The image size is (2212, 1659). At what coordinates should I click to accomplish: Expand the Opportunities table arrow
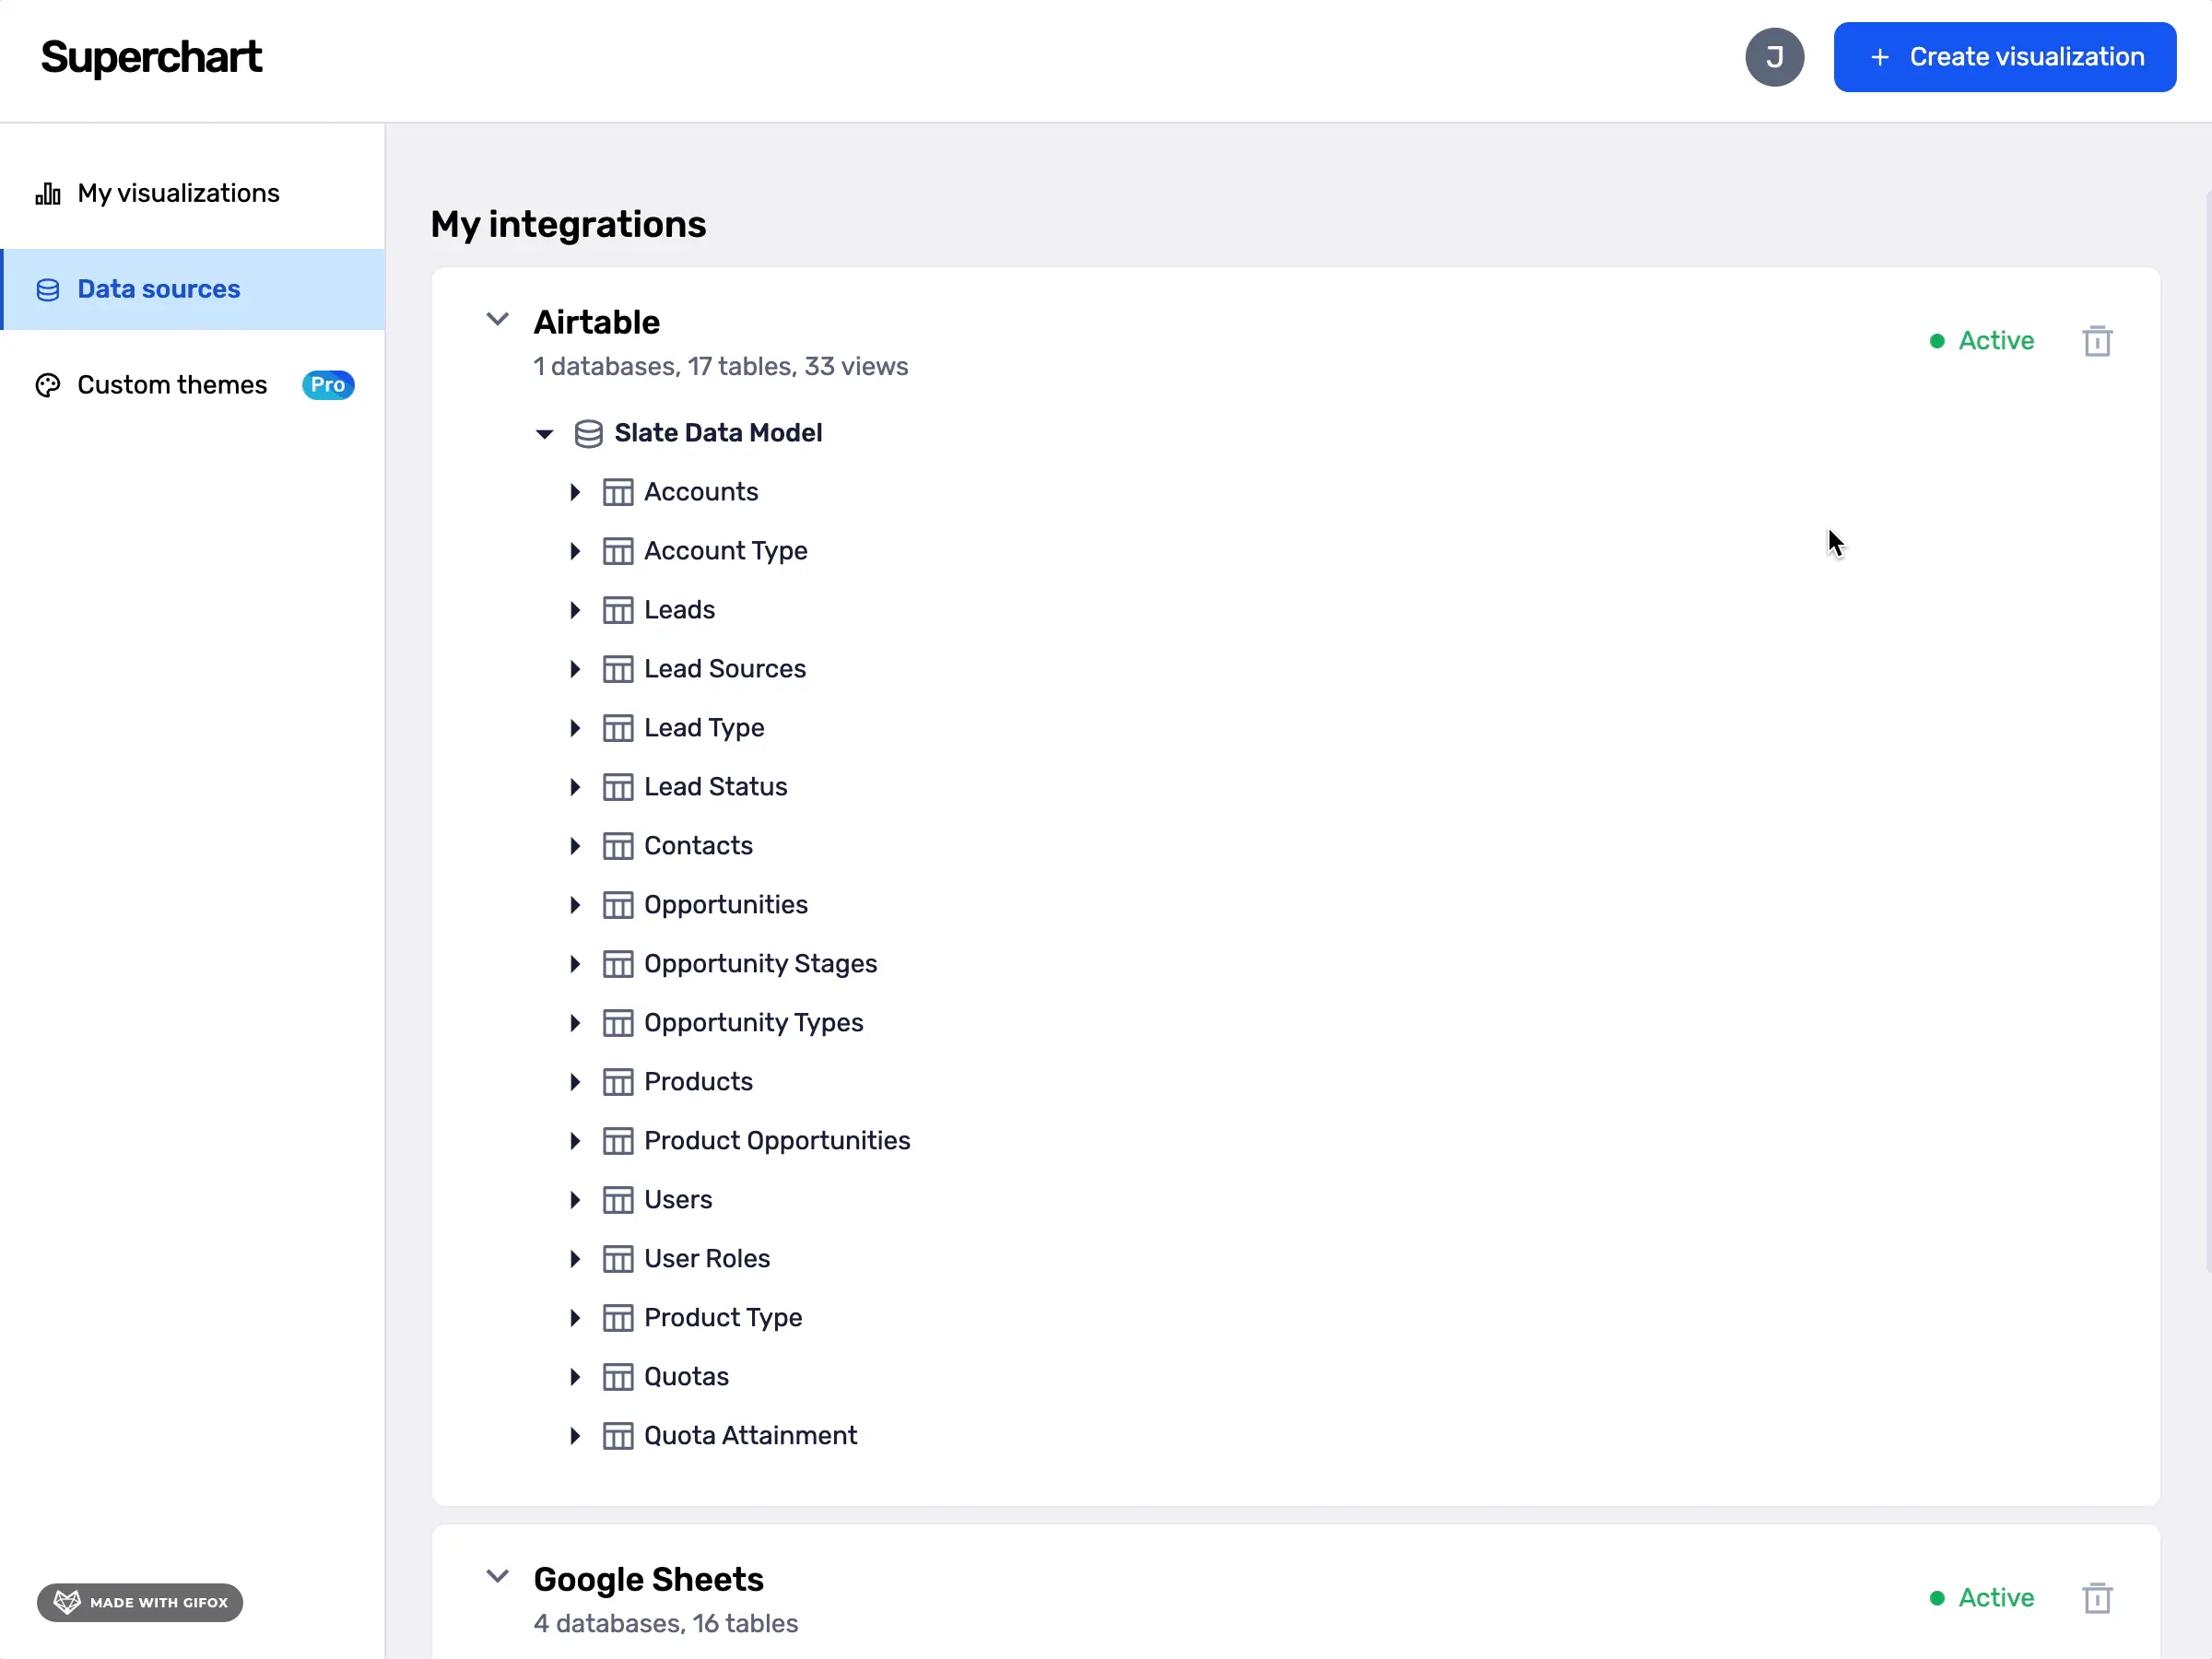point(575,905)
